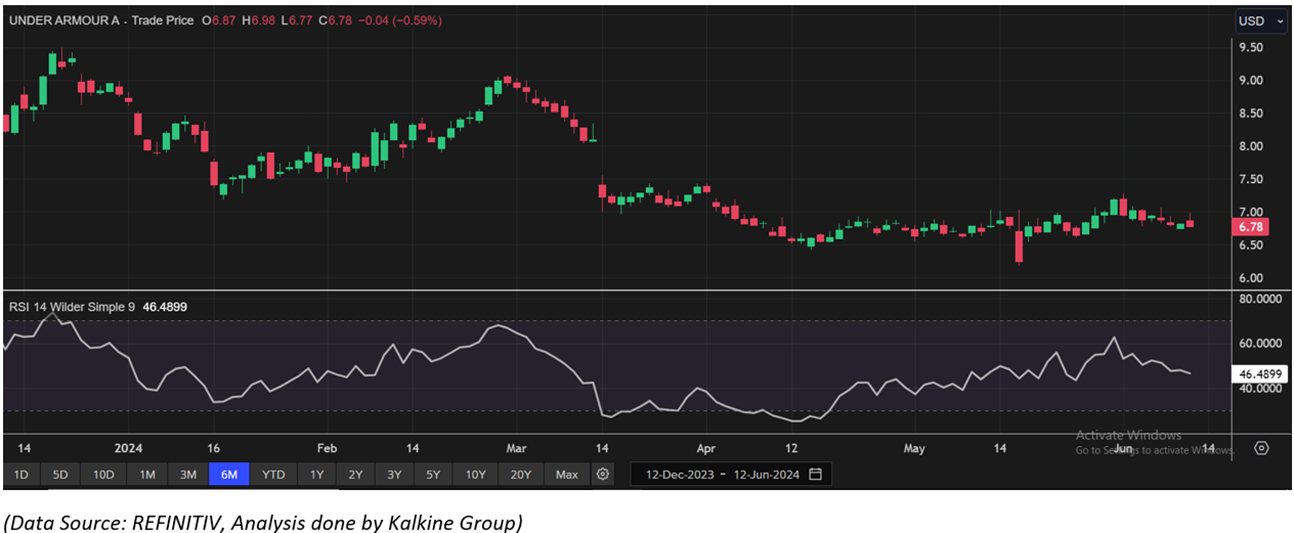The width and height of the screenshot is (1294, 533).
Task: Switch range to 1Y
Action: click(317, 474)
